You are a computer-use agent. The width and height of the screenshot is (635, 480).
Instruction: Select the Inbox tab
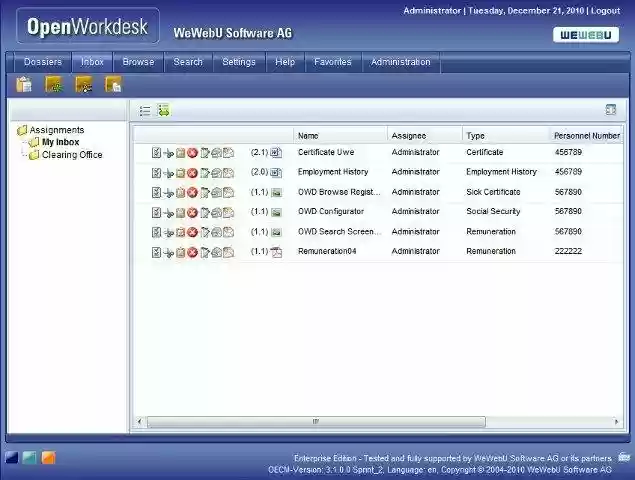[x=92, y=62]
